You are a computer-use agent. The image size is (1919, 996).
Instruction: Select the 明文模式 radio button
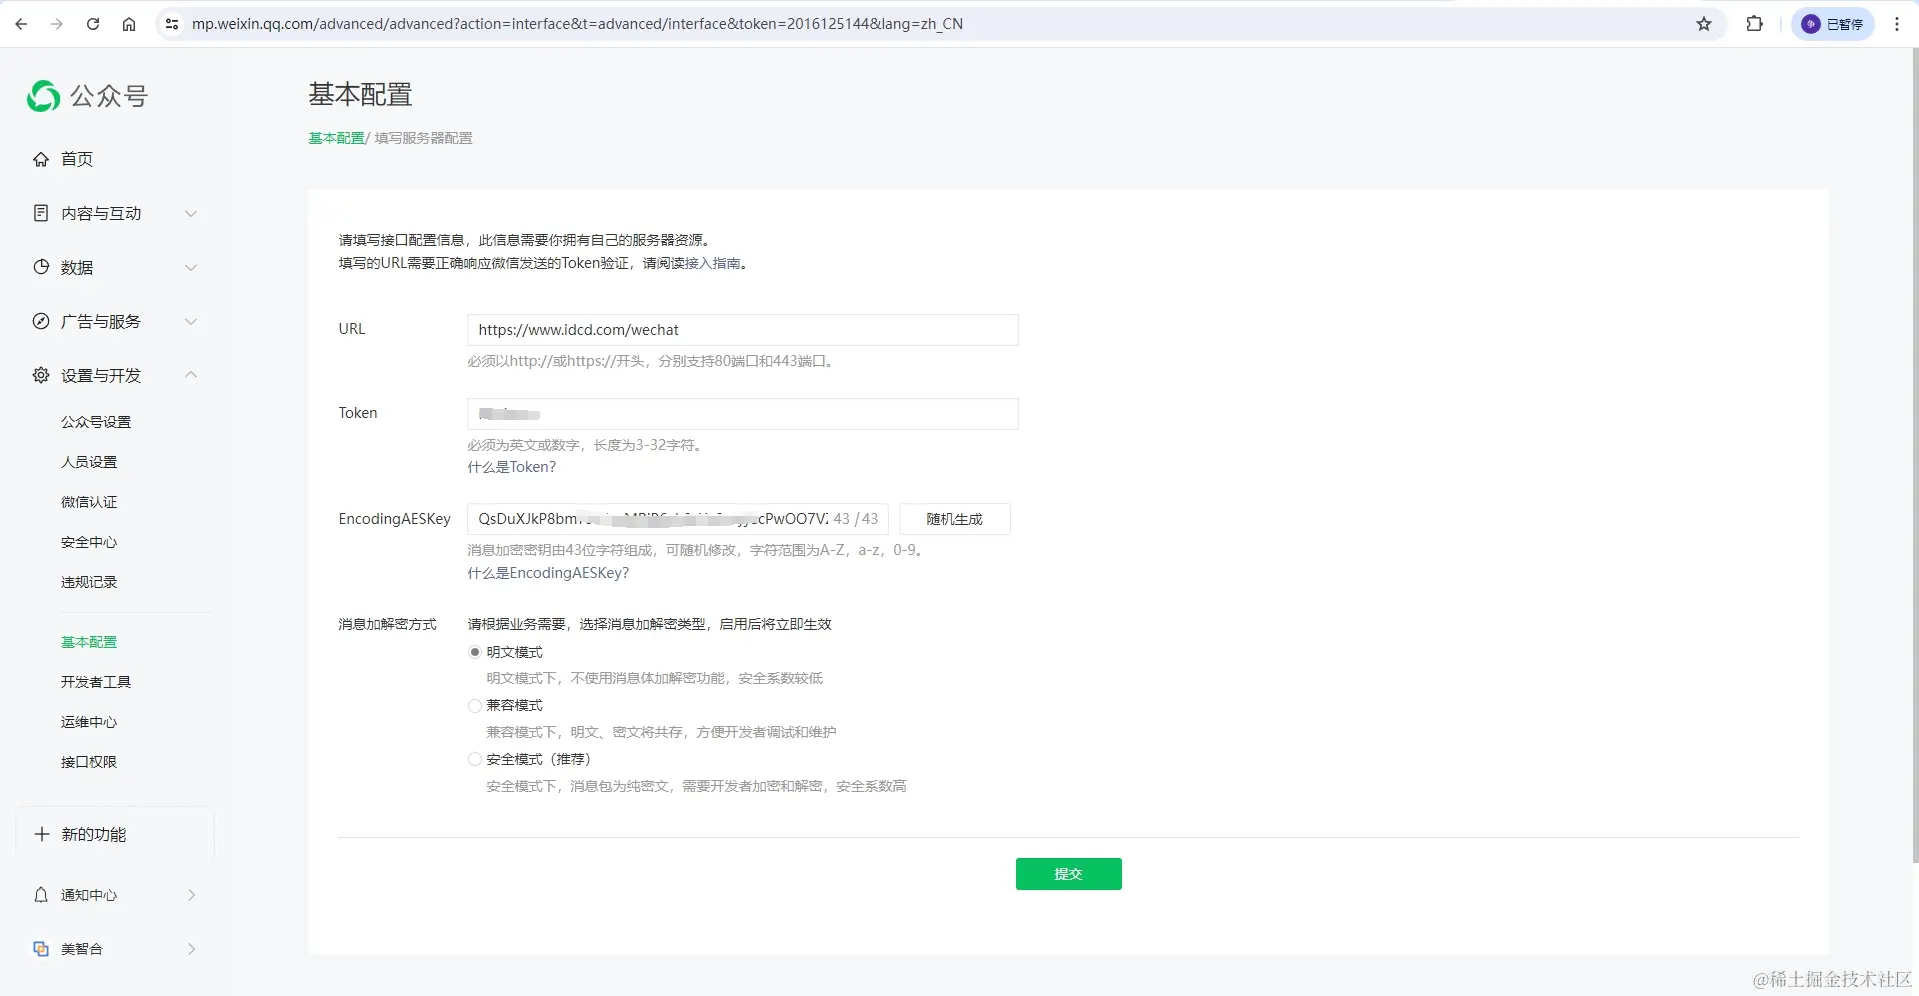click(x=474, y=652)
